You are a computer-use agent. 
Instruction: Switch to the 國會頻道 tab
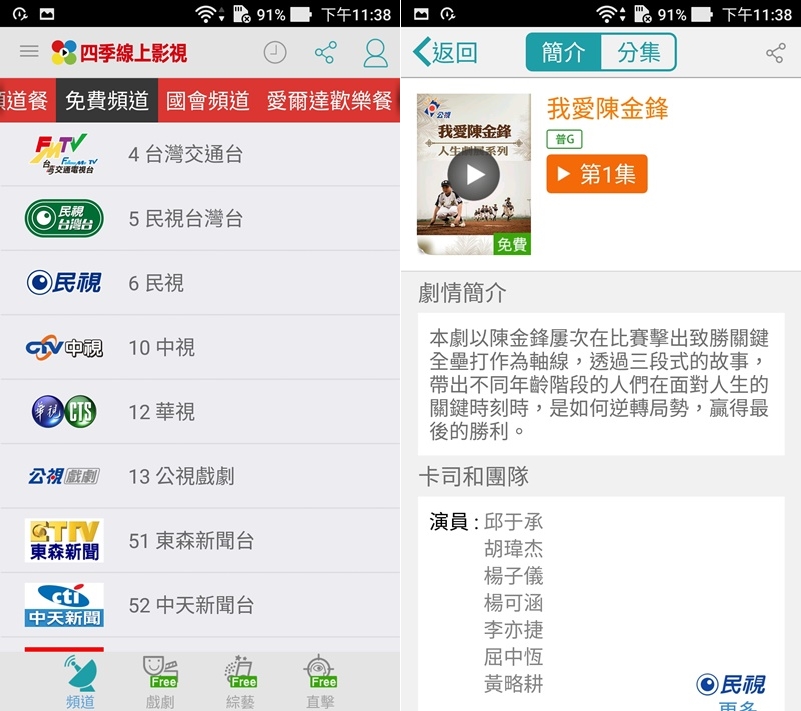[207, 101]
